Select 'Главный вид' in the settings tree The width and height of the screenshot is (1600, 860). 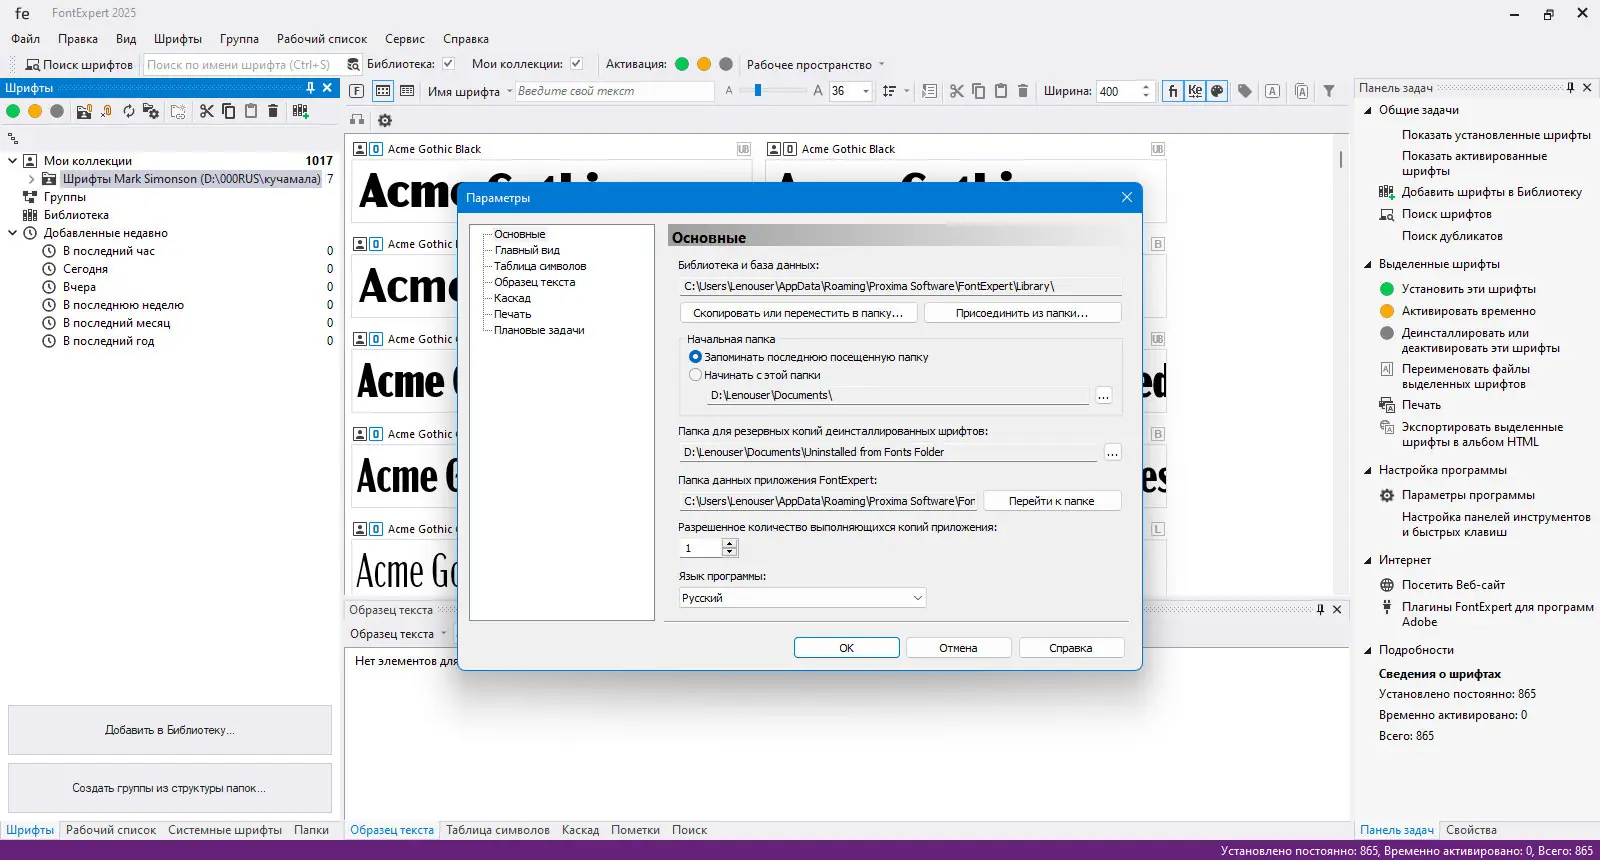527,250
